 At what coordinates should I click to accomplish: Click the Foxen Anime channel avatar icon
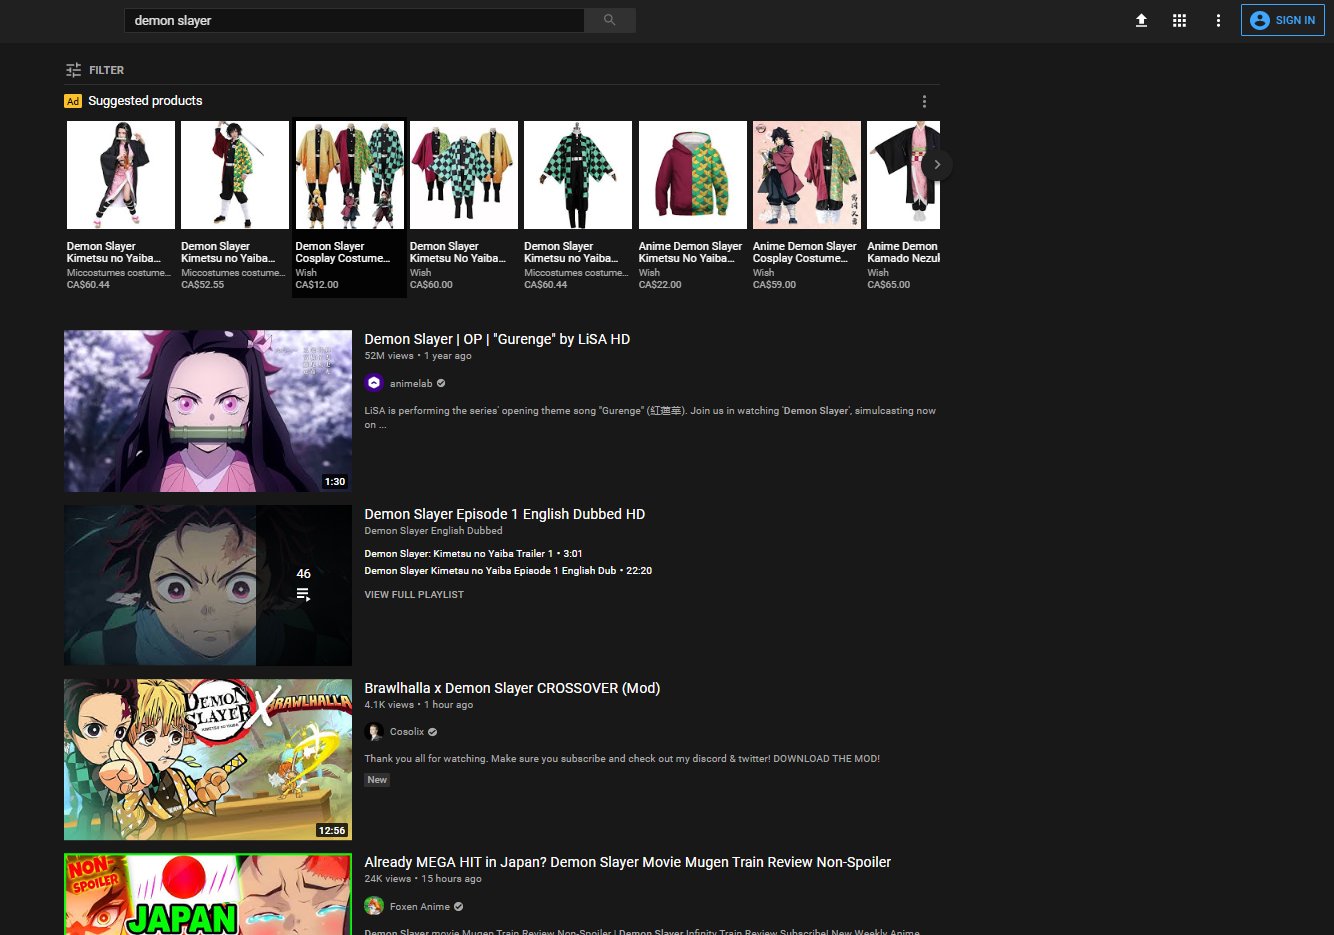pyautogui.click(x=374, y=906)
